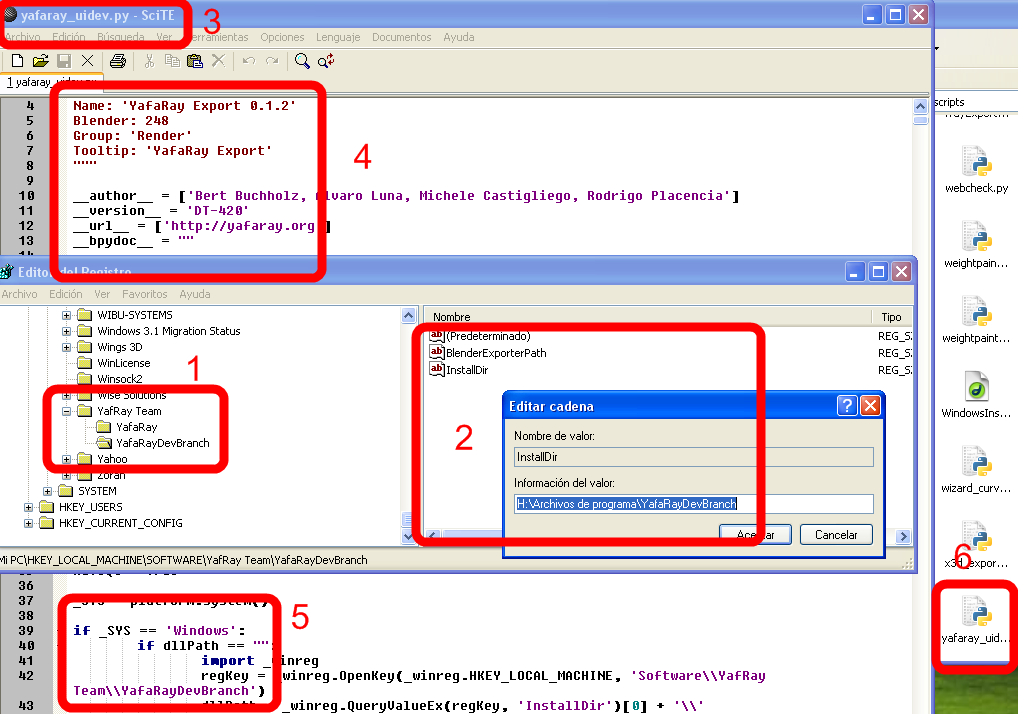1018x714 pixels.
Task: Close the document using SciTE toolbar X icon
Action: pos(87,61)
